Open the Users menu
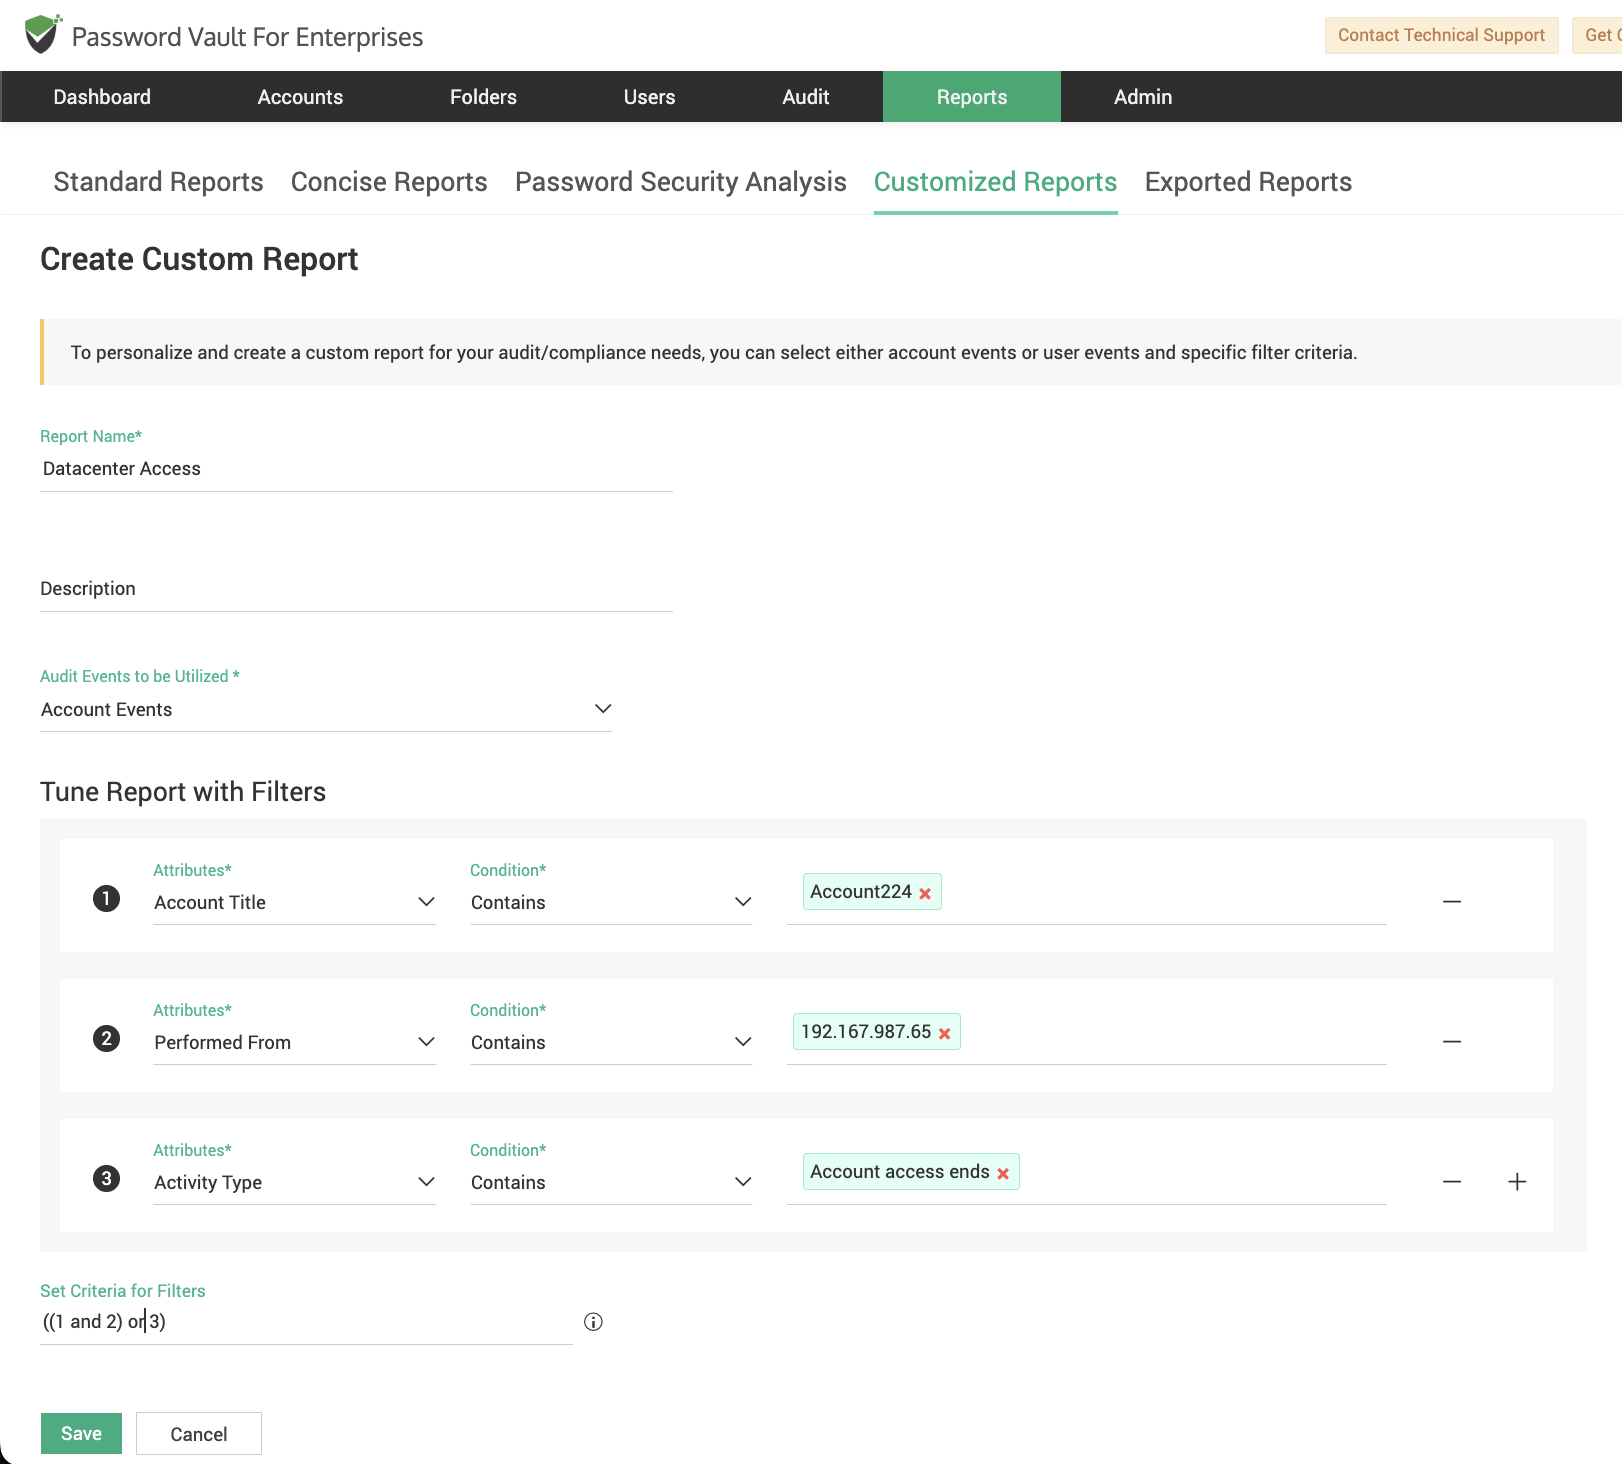1622x1464 pixels. point(649,97)
